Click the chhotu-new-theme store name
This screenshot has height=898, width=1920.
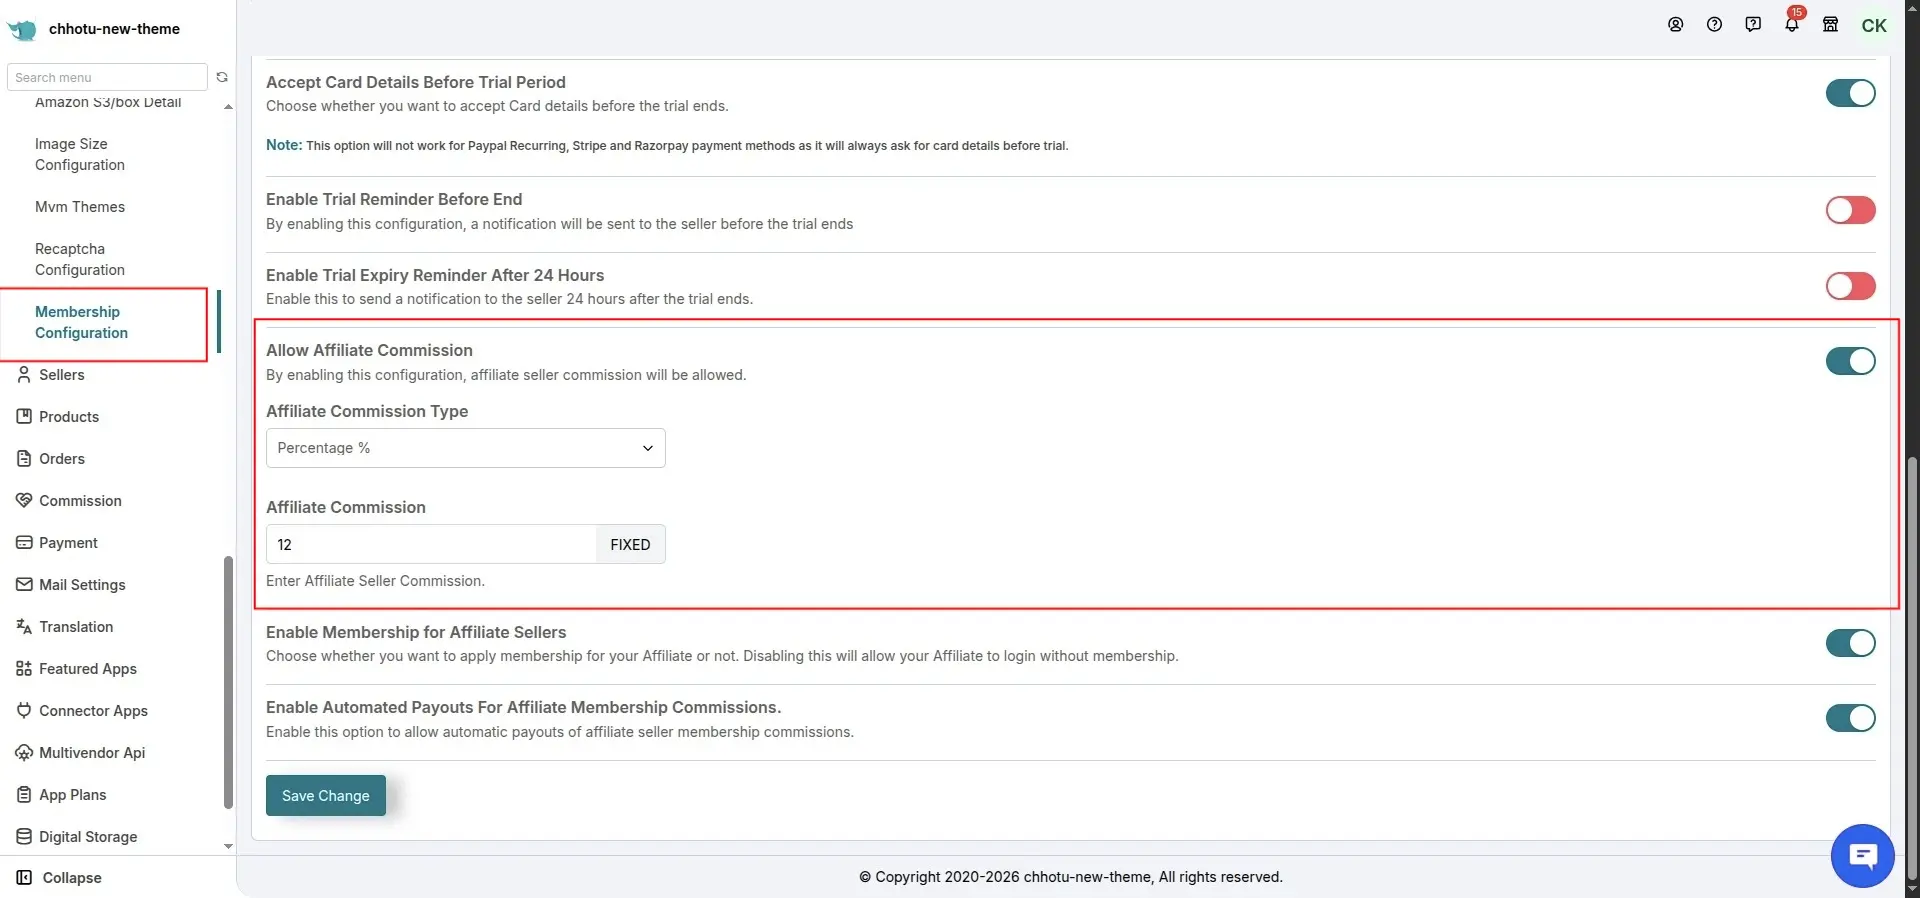(x=114, y=29)
